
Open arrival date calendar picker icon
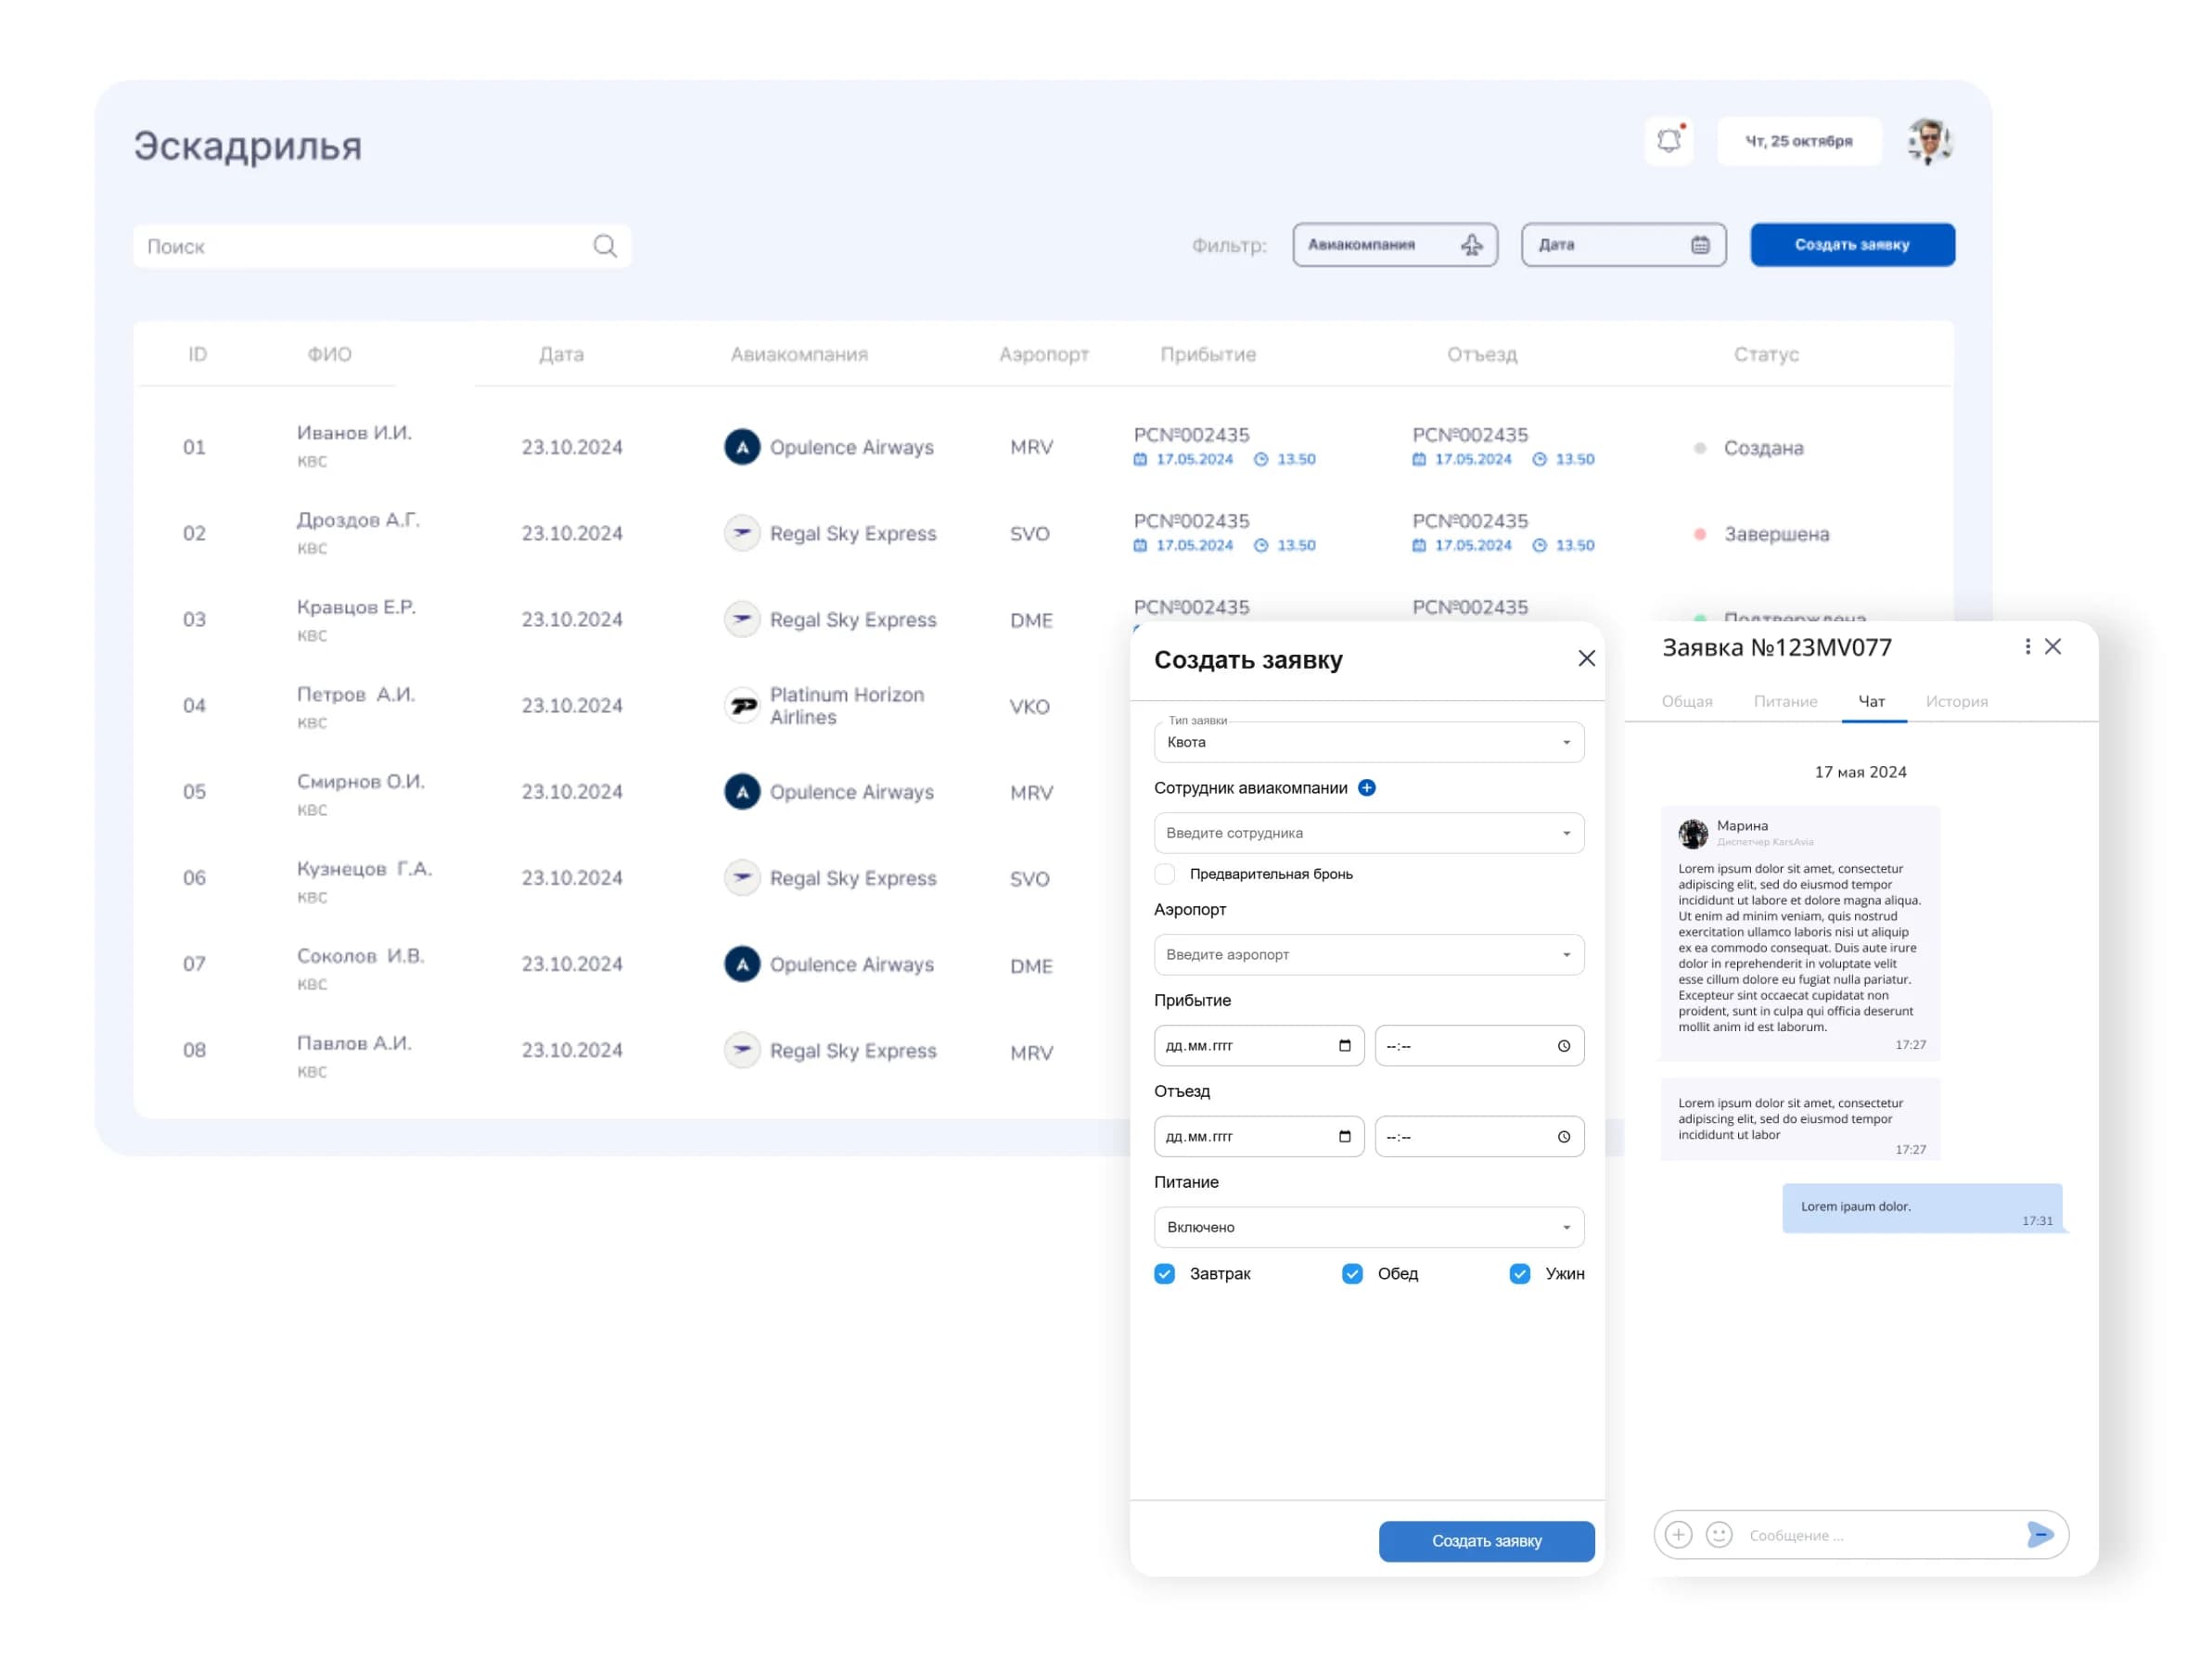pyautogui.click(x=1345, y=1046)
